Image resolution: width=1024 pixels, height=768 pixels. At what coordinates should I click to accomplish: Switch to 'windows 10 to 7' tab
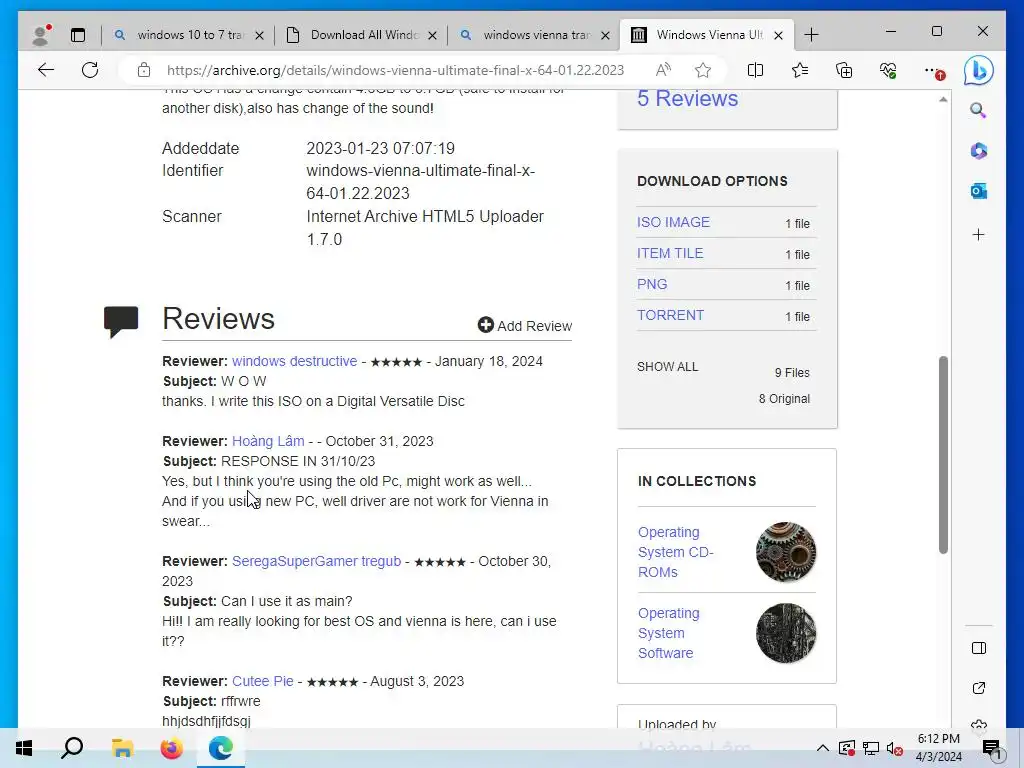coord(189,35)
